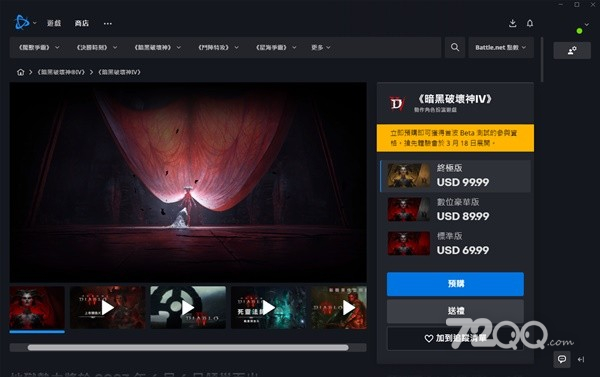Screen dimensions: 600x377
Task: Open the add friend icon
Action: (x=572, y=51)
